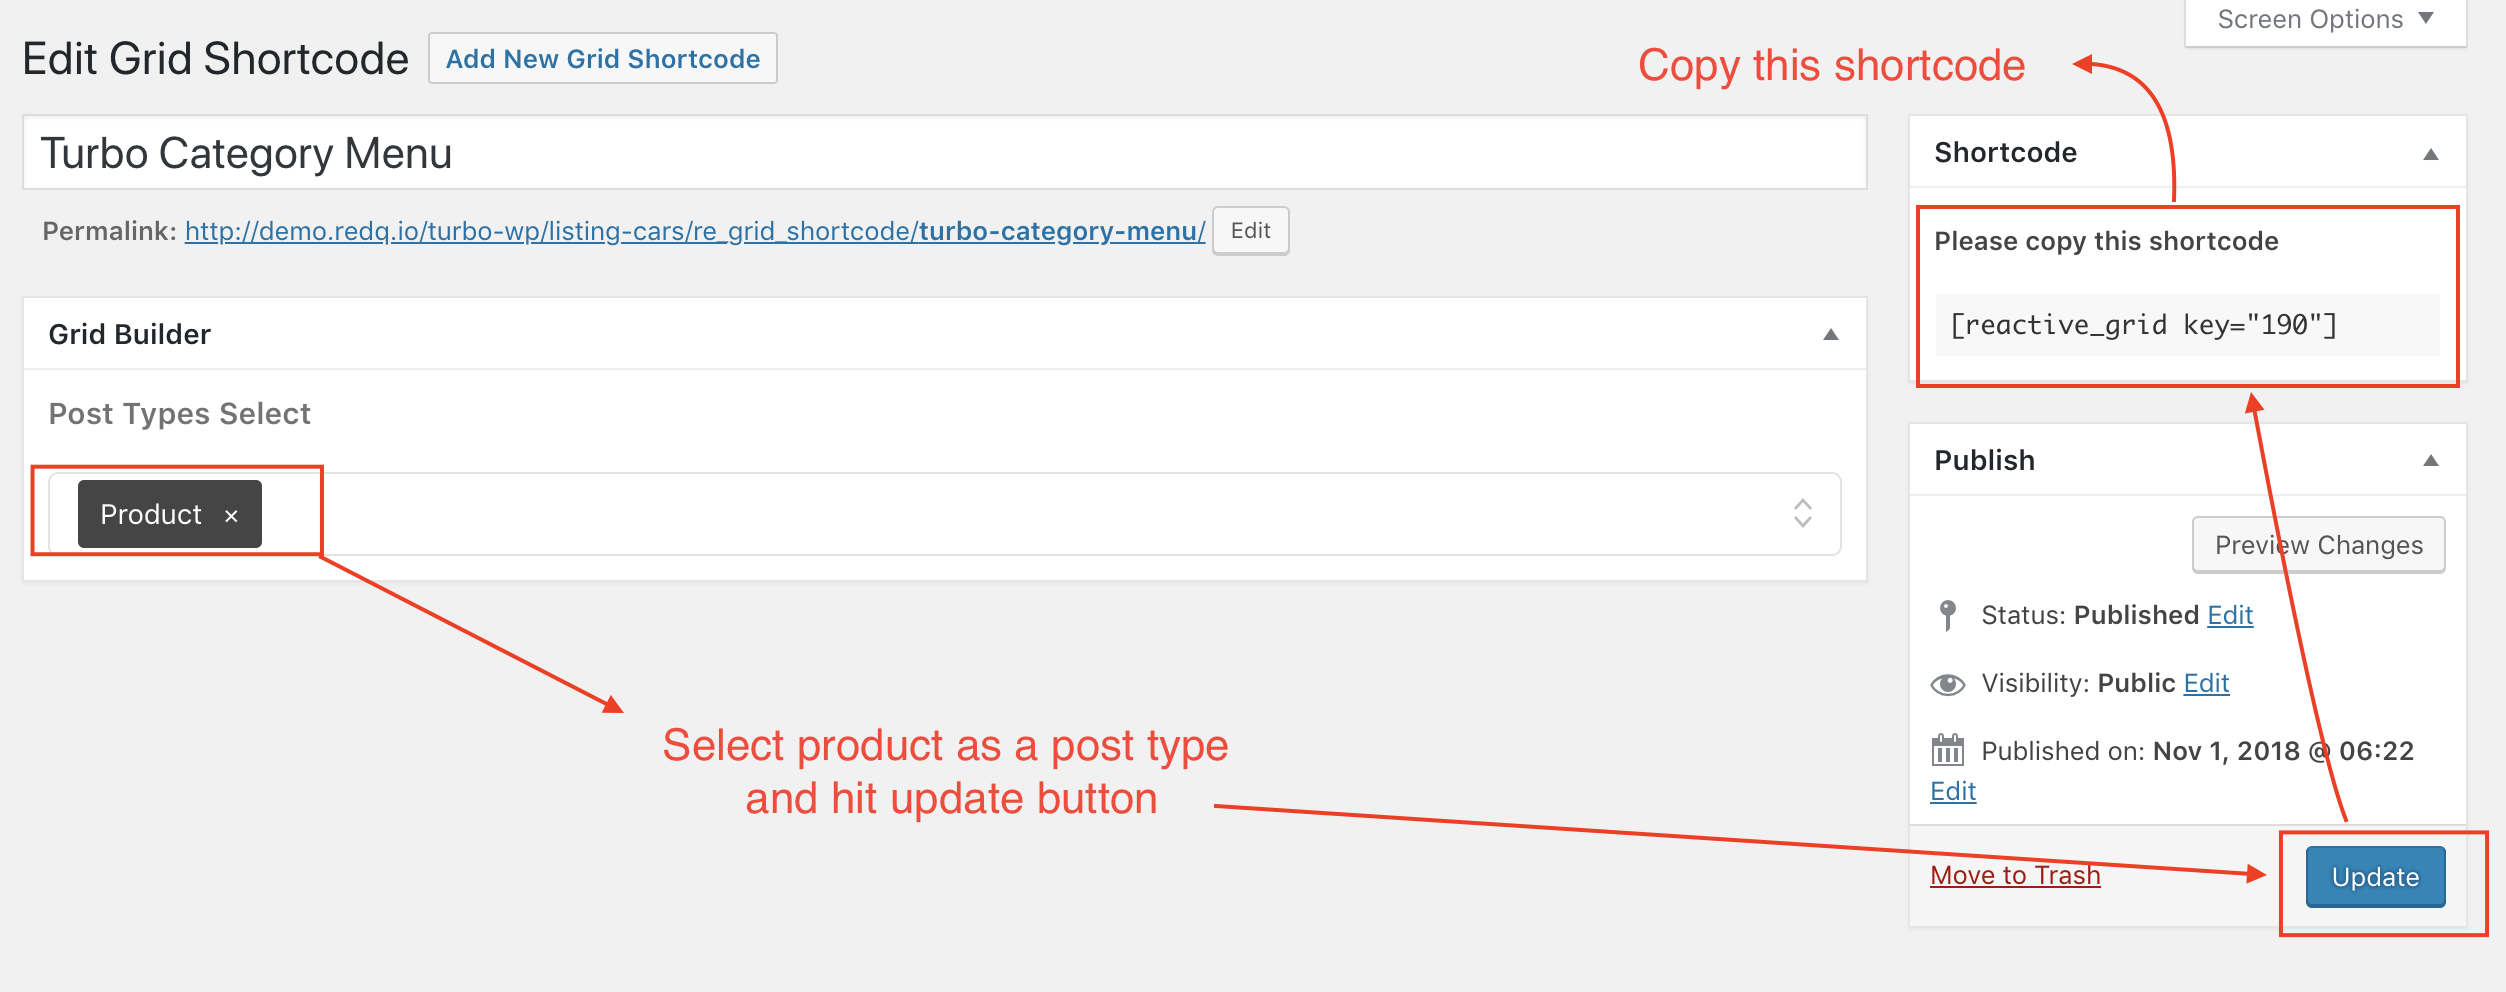Click the visibility eye icon
This screenshot has width=2506, height=992.
click(x=1947, y=684)
